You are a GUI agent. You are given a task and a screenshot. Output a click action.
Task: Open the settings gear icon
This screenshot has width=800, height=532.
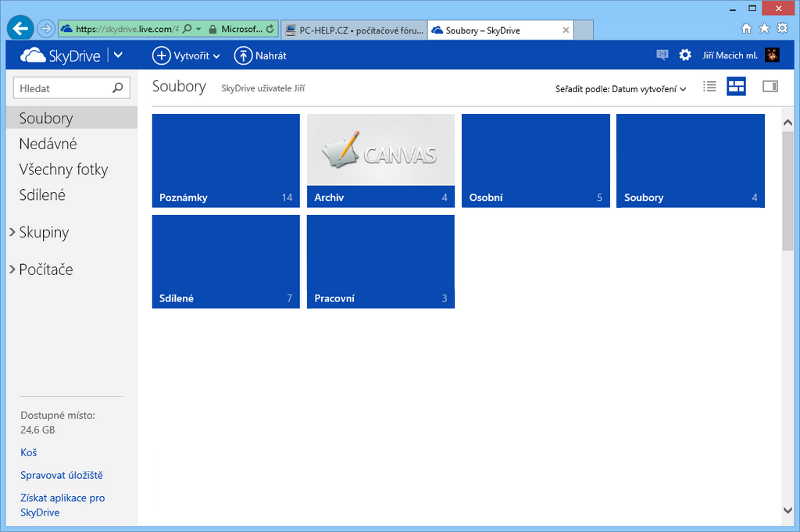click(x=685, y=56)
